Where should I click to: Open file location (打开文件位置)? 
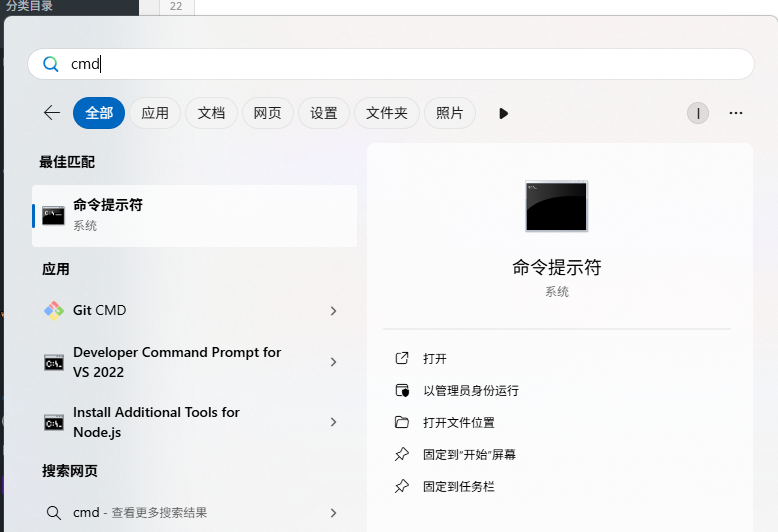tap(458, 422)
